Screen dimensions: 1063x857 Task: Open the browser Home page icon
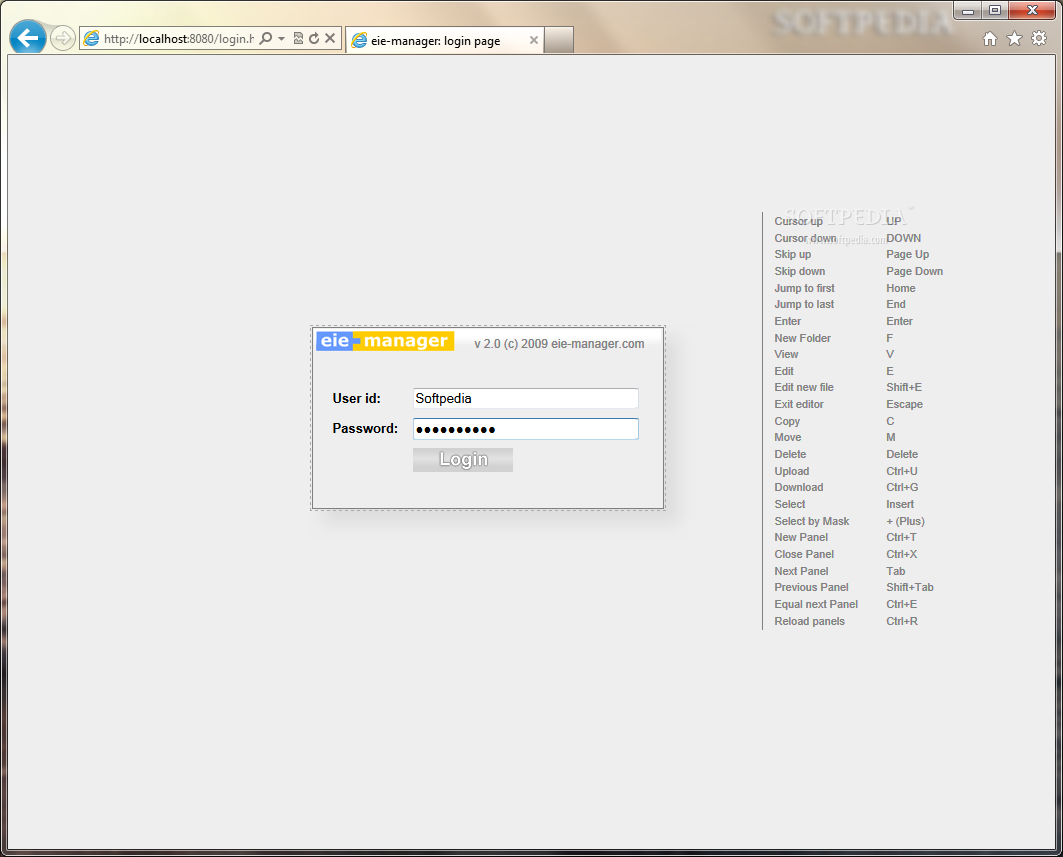[x=990, y=39]
